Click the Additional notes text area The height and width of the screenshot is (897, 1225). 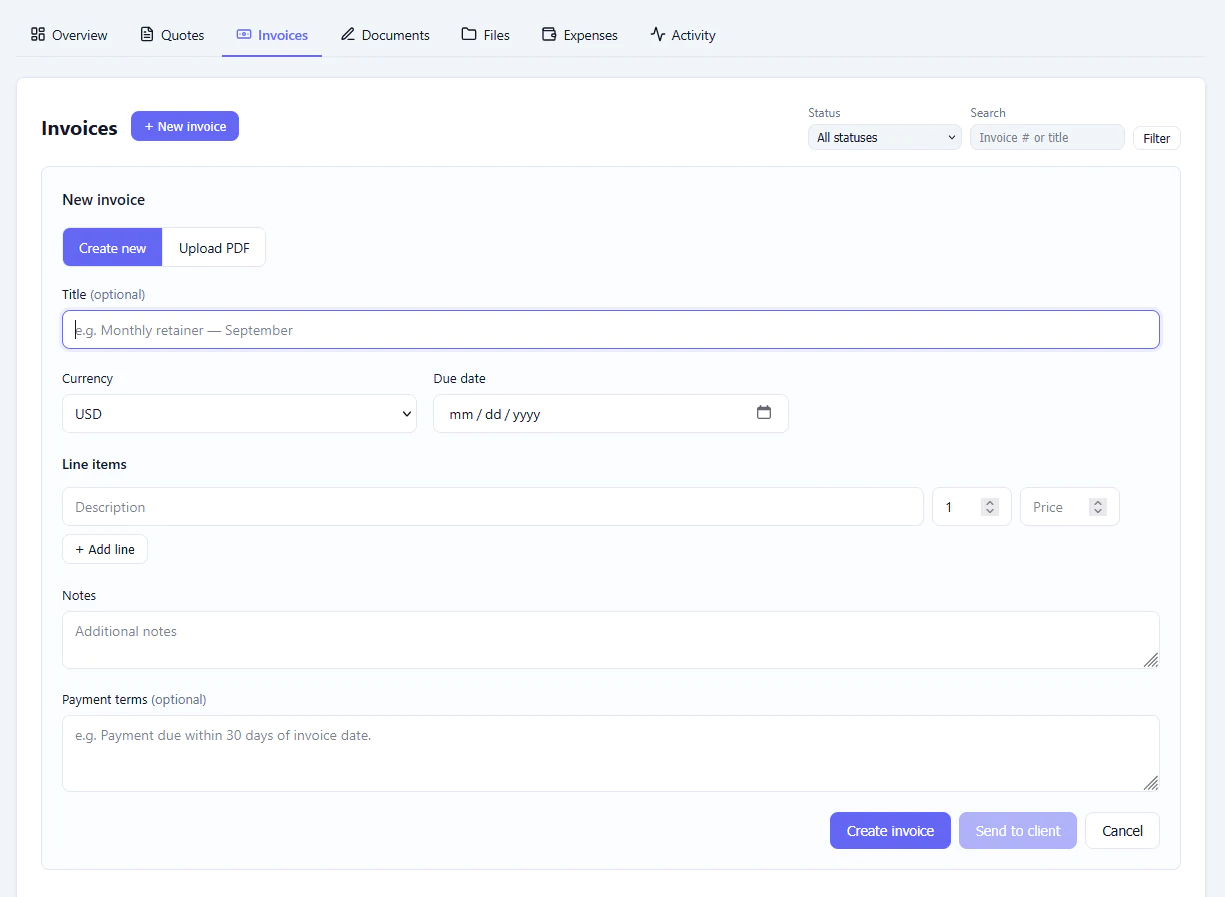coord(611,640)
